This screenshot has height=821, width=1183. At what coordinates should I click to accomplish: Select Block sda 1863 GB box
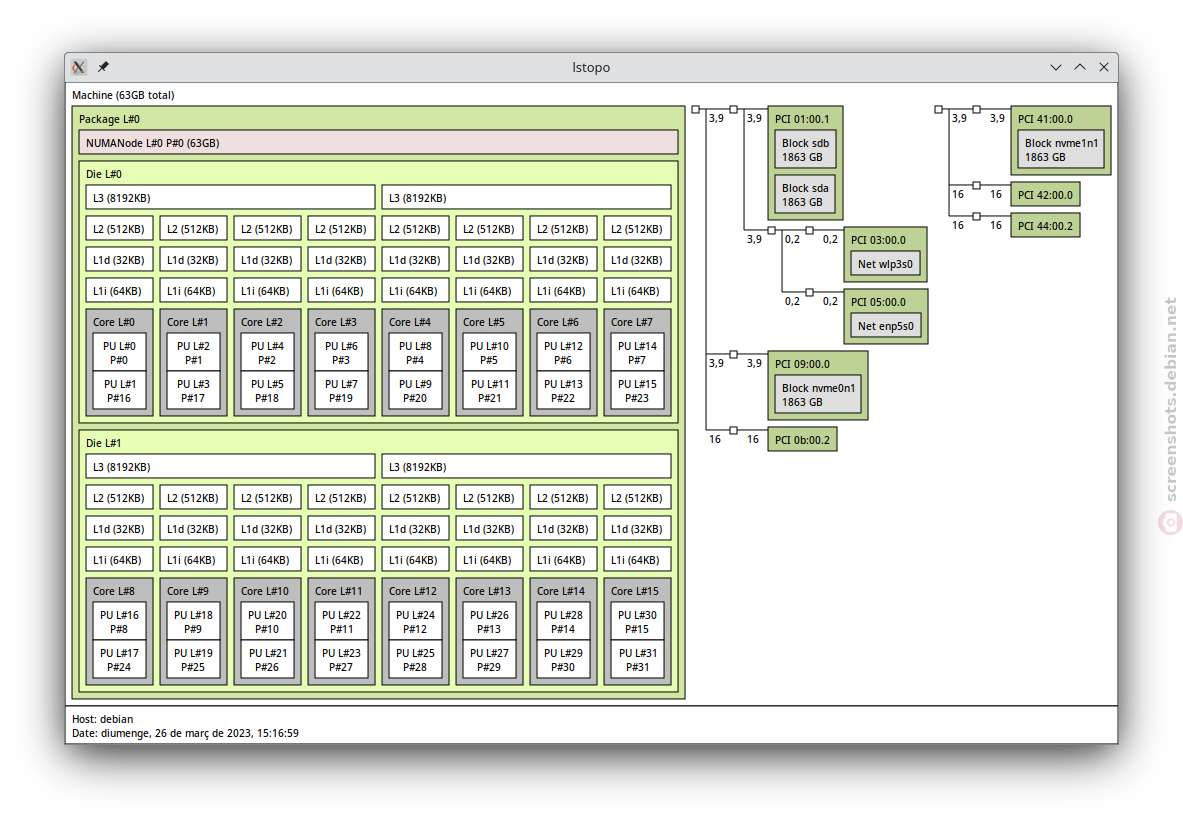pyautogui.click(x=805, y=195)
